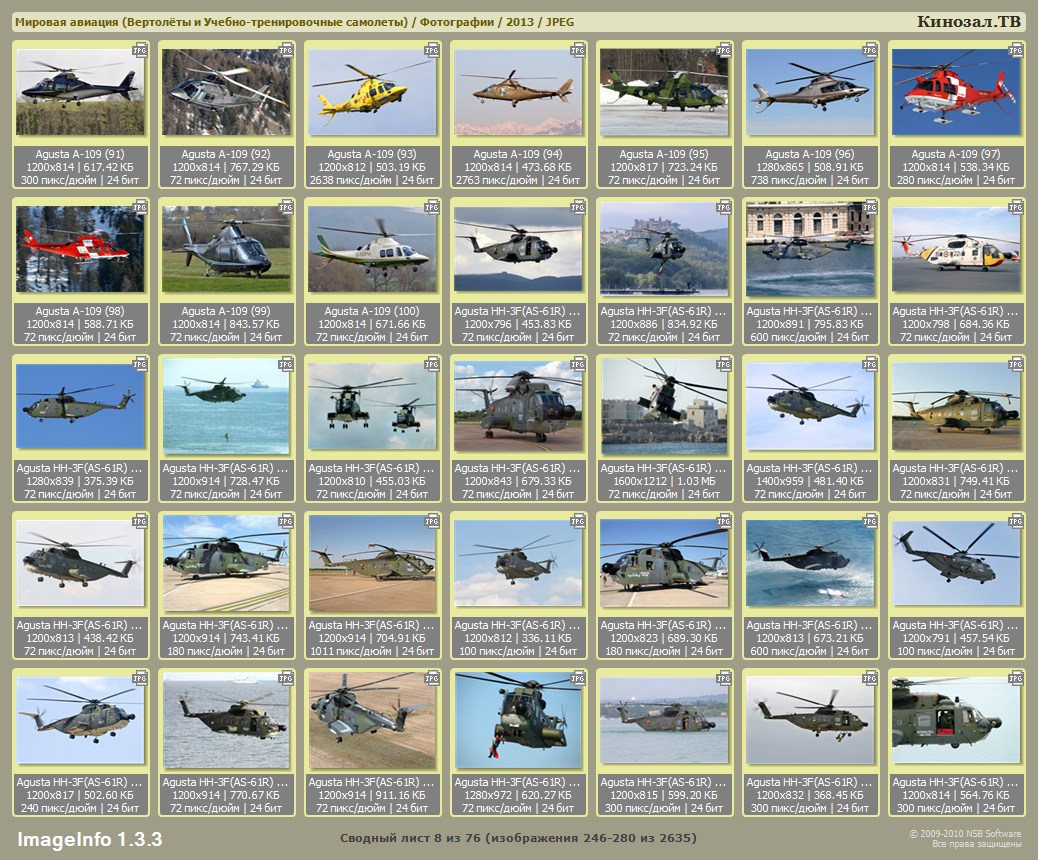The width and height of the screenshot is (1038, 860).
Task: Click the JPG badge on Agusta A-109 (93)
Action: pyautogui.click(x=432, y=49)
